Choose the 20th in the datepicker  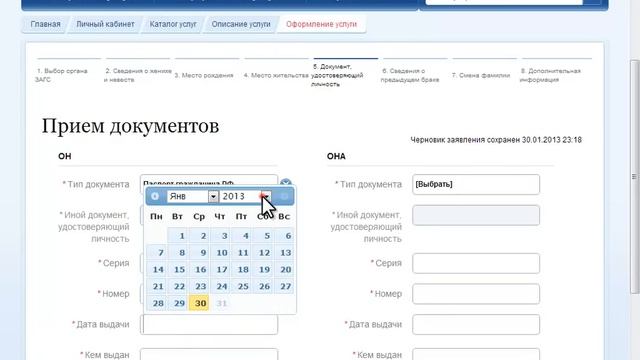284,269
